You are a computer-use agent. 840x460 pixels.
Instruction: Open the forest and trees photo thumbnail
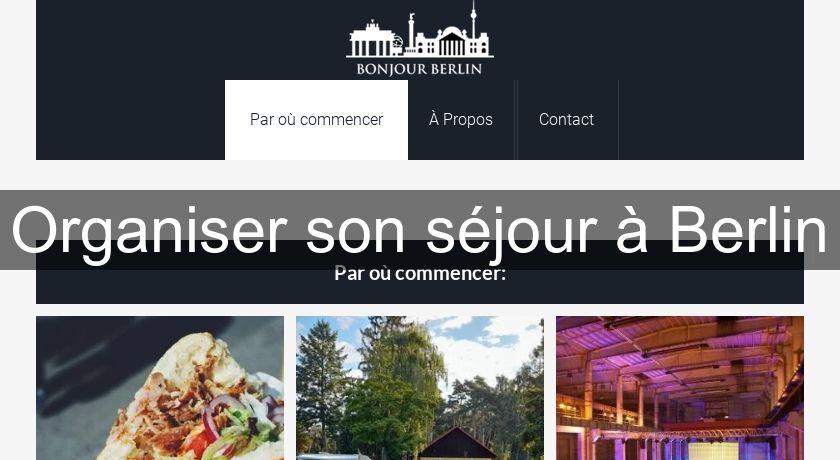coord(420,388)
